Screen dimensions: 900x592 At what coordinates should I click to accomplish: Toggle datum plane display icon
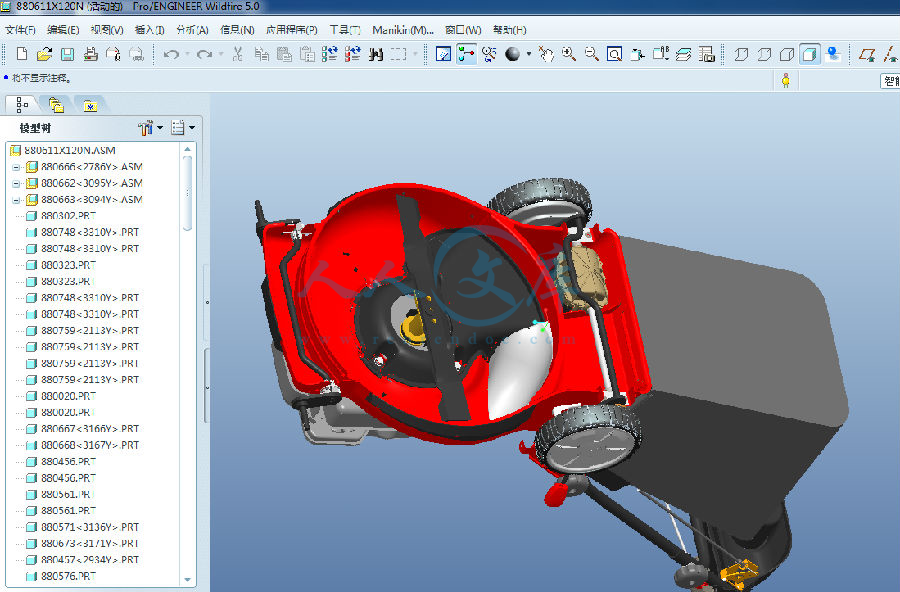(868, 54)
